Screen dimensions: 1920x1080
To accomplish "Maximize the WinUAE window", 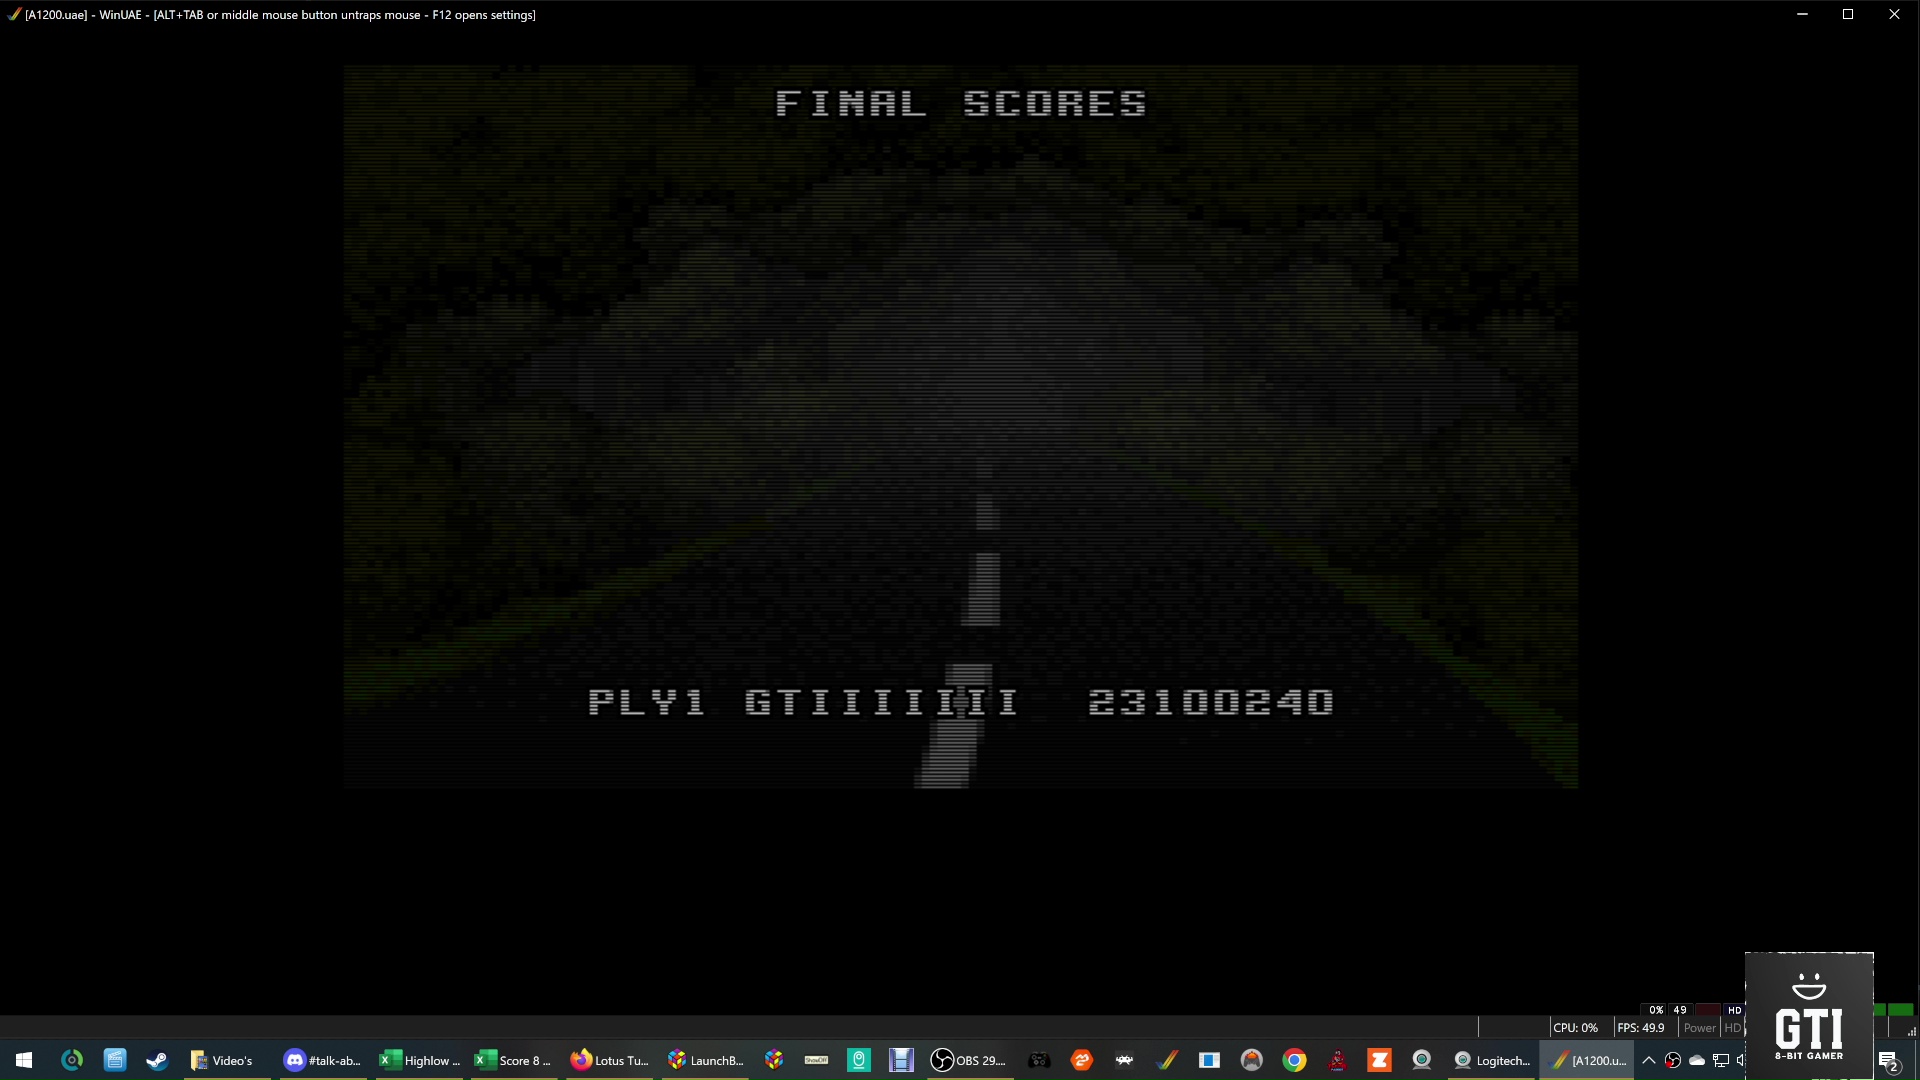I will tap(1848, 14).
